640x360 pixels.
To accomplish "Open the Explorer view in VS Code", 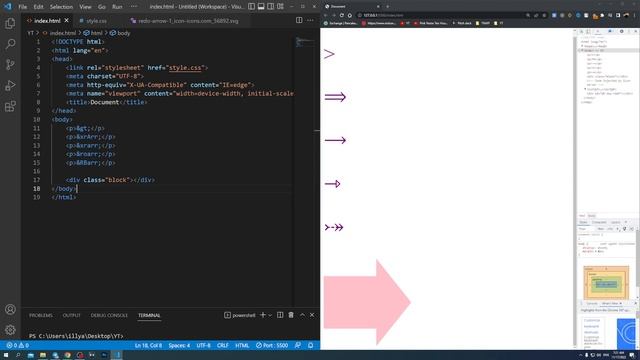I will [10, 23].
